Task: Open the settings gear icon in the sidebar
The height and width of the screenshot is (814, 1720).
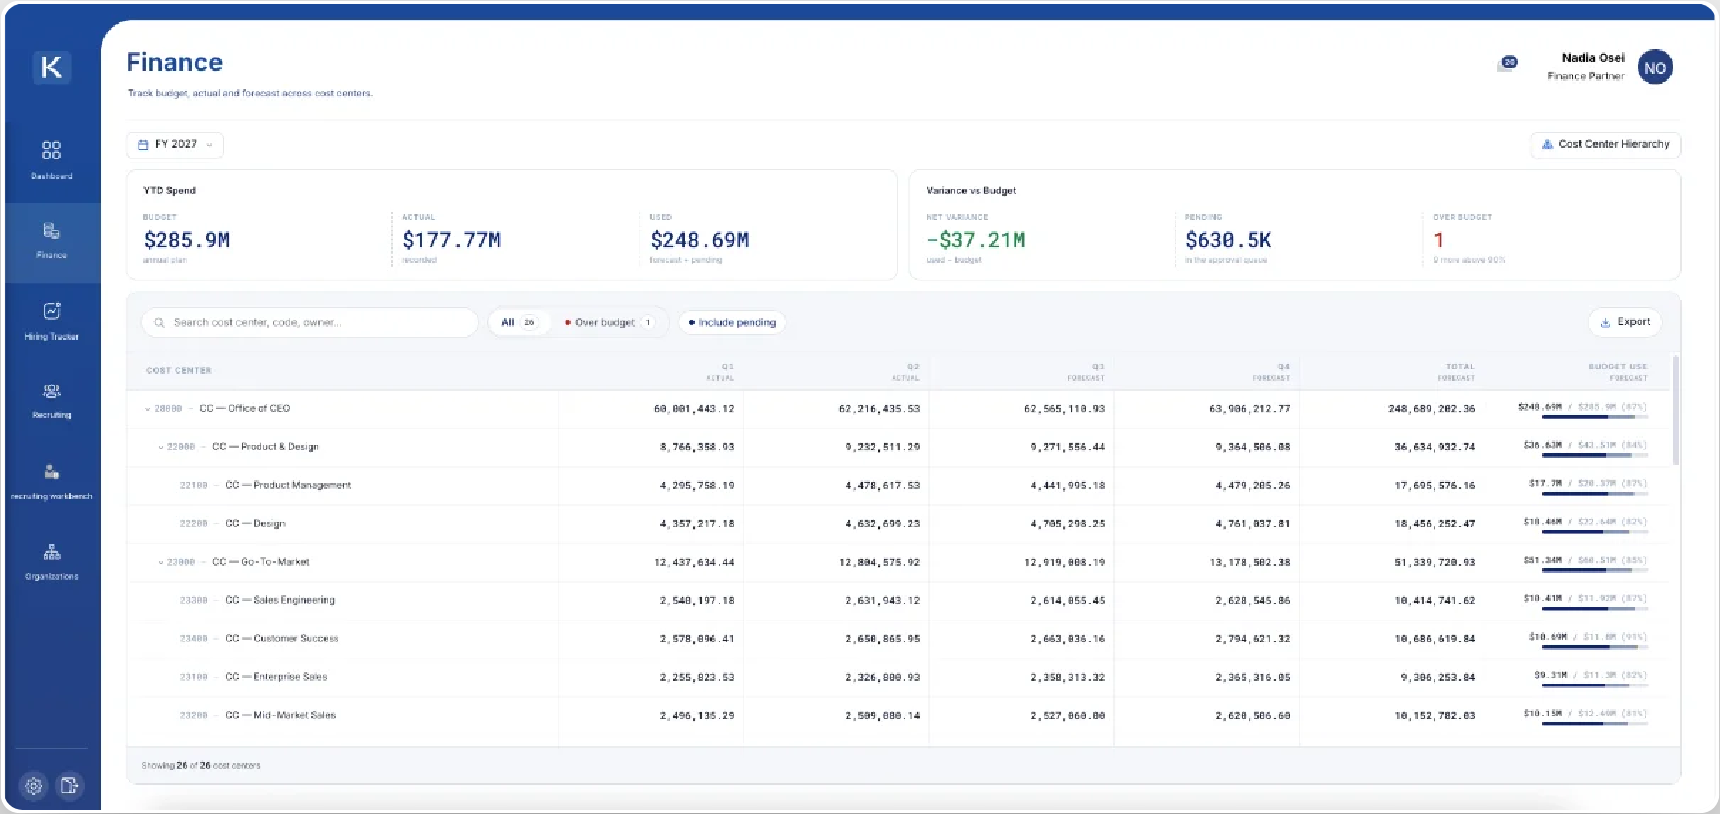Action: [x=34, y=786]
